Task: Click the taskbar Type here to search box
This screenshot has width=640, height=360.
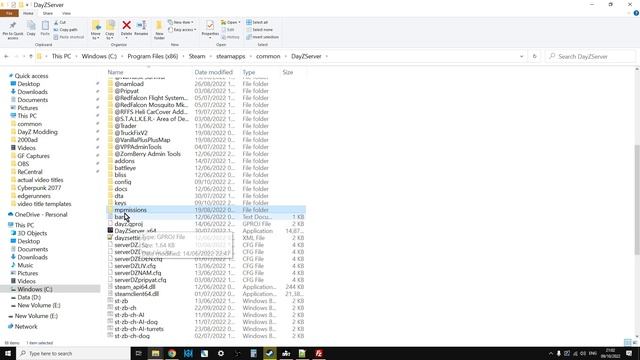Action: click(x=73, y=353)
